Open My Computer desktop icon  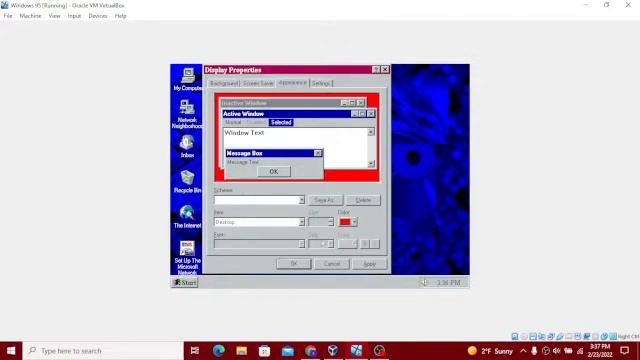tap(187, 80)
